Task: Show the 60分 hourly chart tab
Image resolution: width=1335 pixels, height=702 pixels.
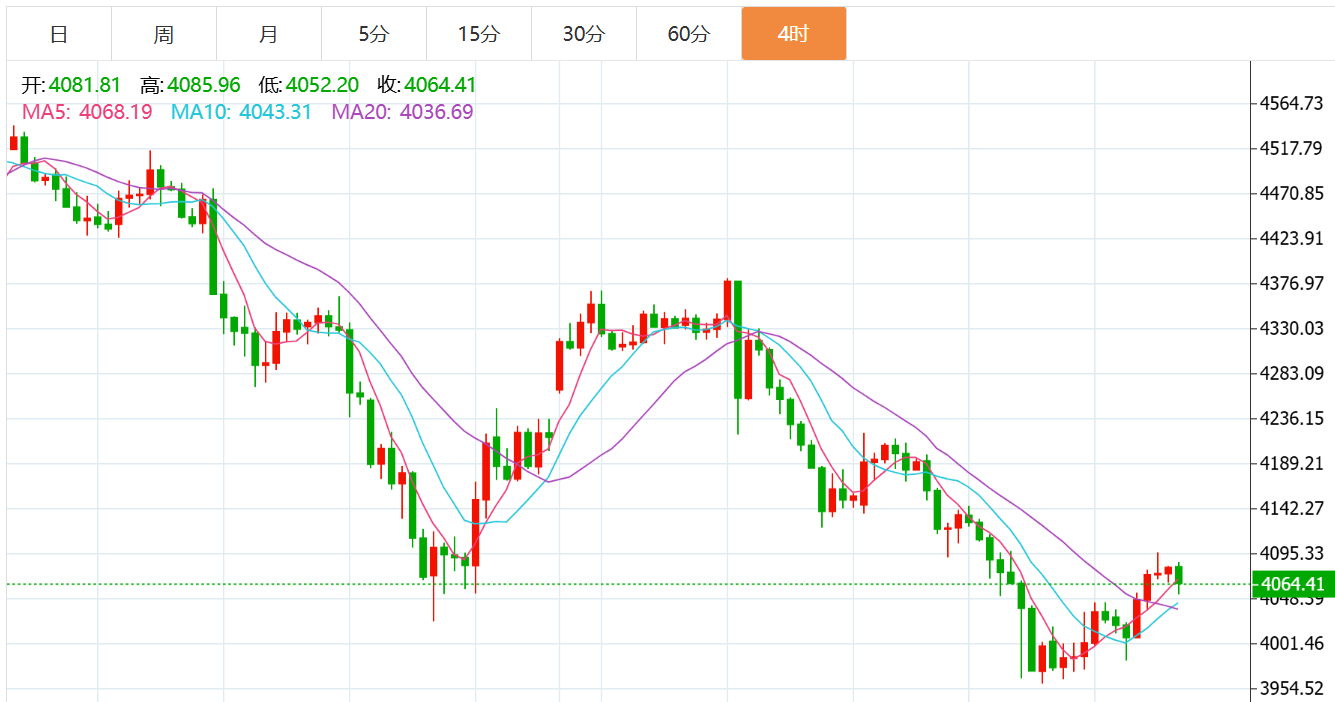Action: 689,34
